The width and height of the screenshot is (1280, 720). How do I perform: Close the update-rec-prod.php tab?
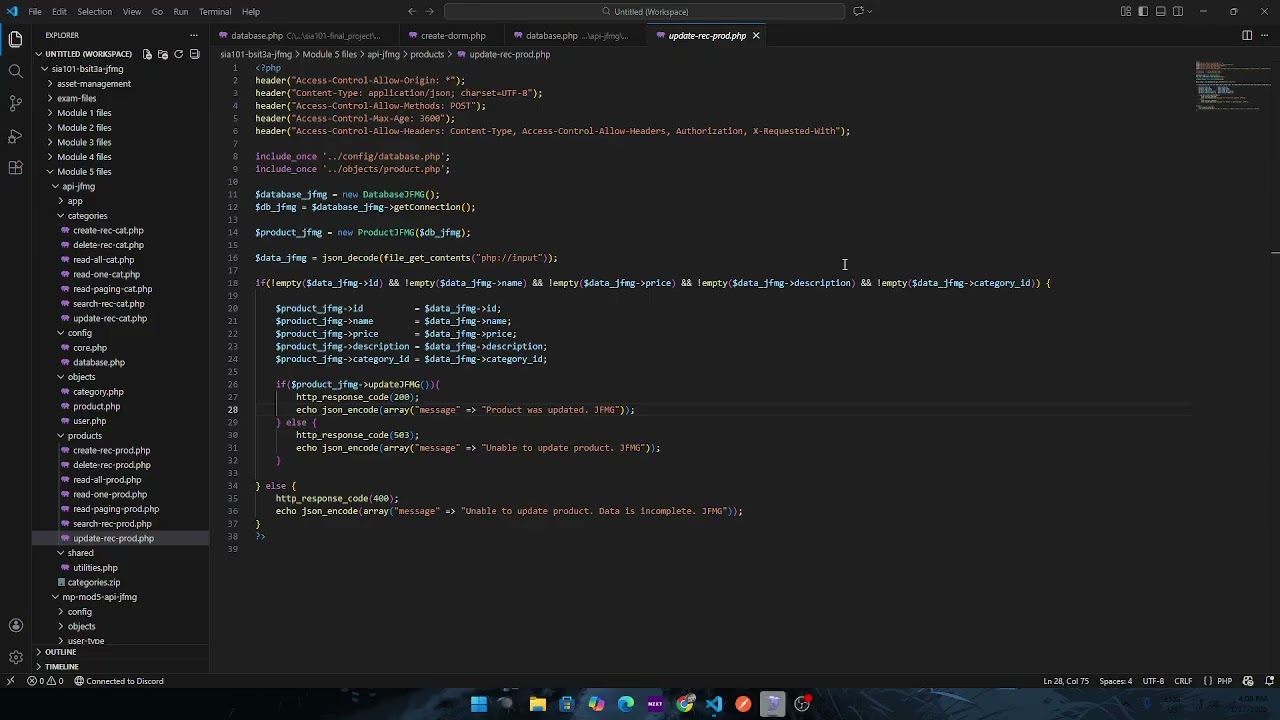[x=756, y=36]
